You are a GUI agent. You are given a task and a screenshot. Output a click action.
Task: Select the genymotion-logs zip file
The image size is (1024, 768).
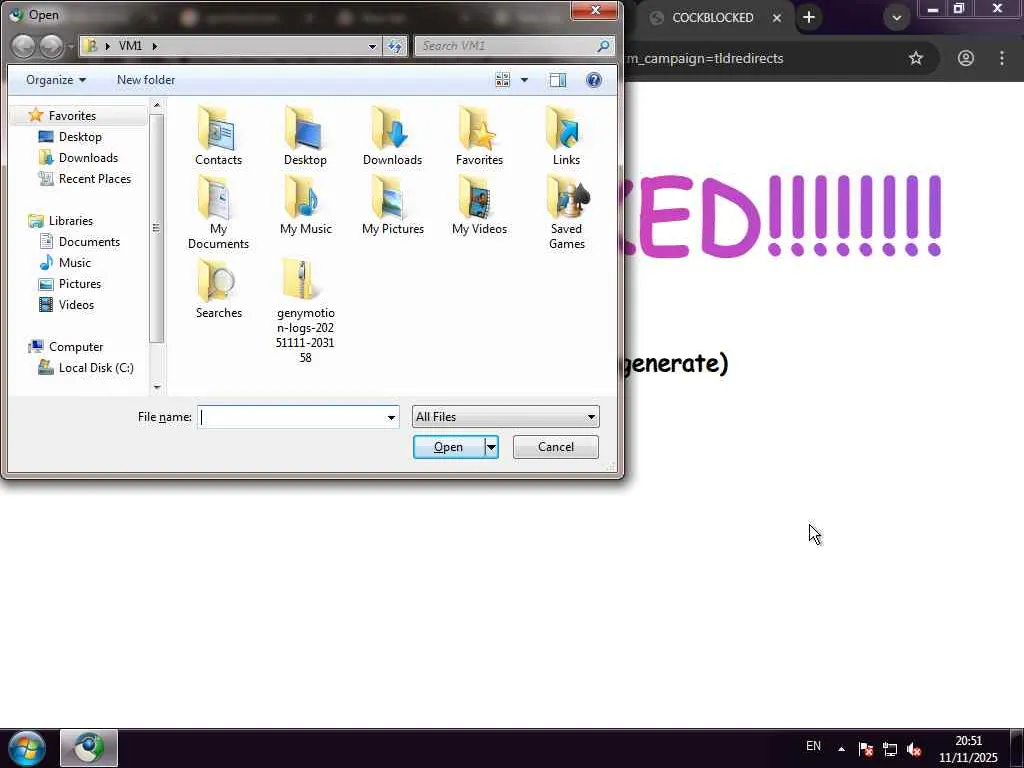click(305, 311)
